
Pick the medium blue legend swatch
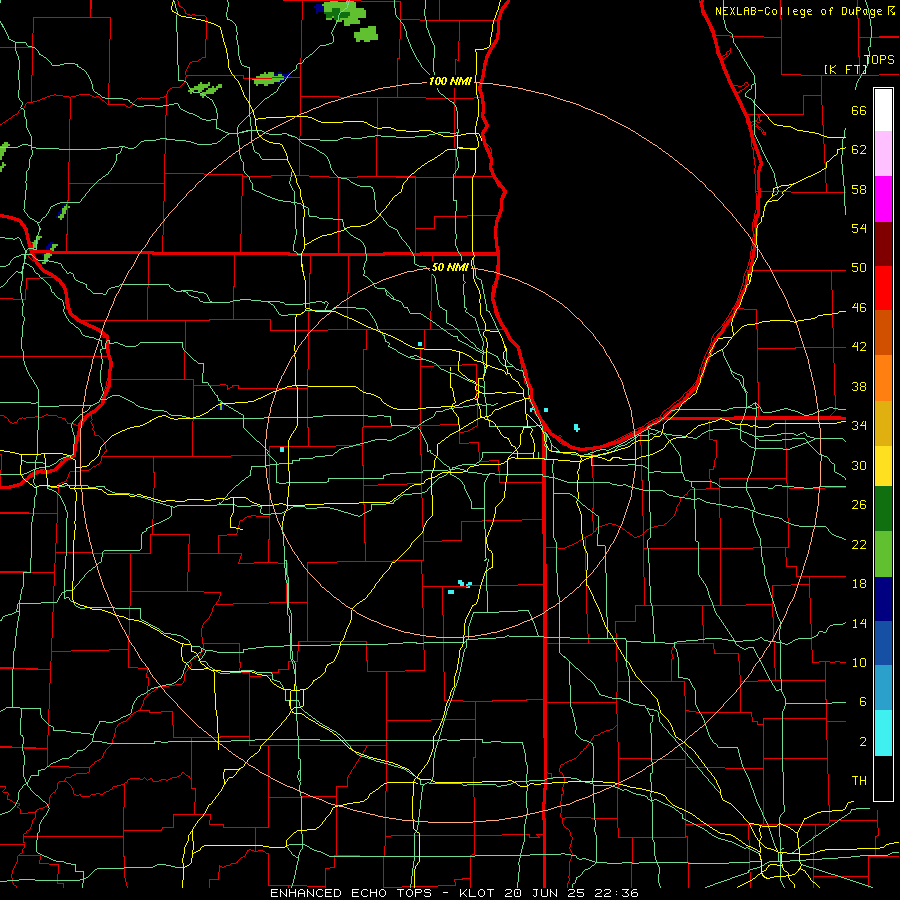coord(883,643)
